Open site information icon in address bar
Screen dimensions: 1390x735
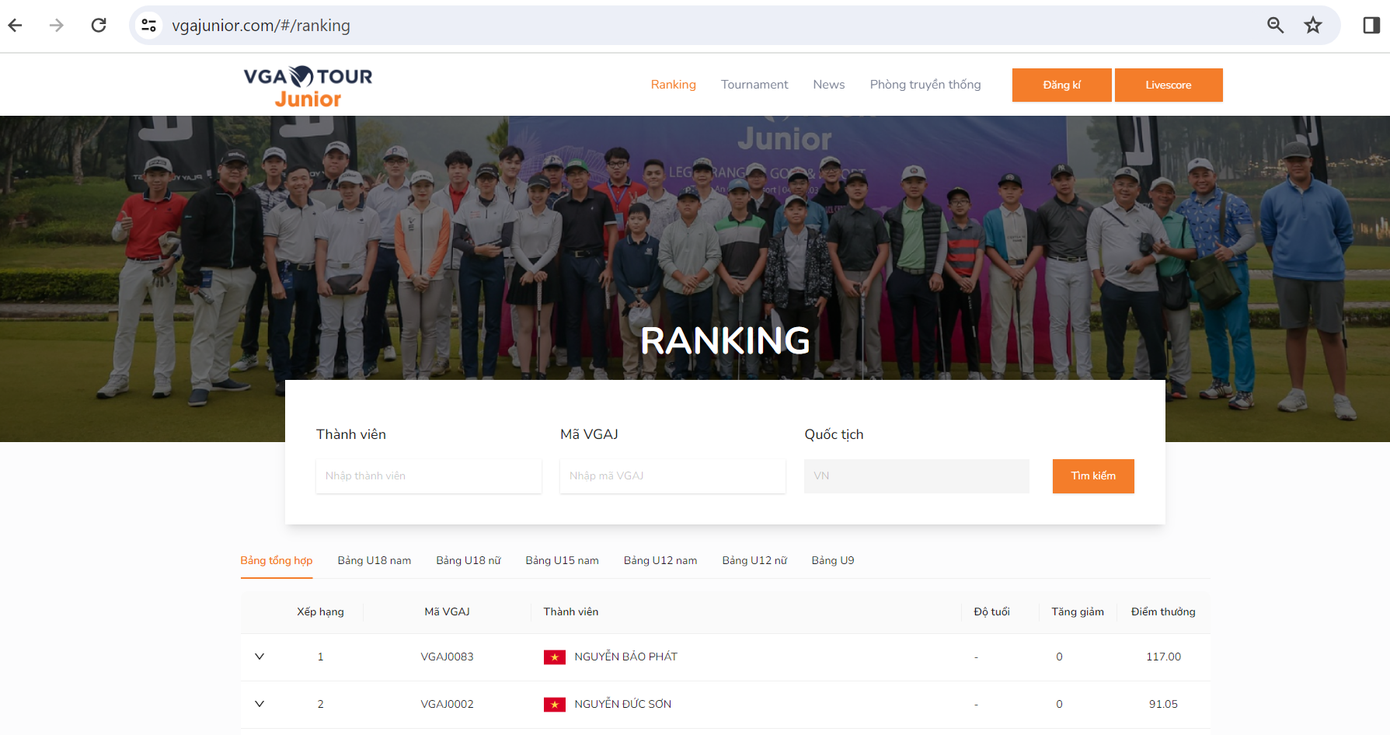click(x=149, y=25)
